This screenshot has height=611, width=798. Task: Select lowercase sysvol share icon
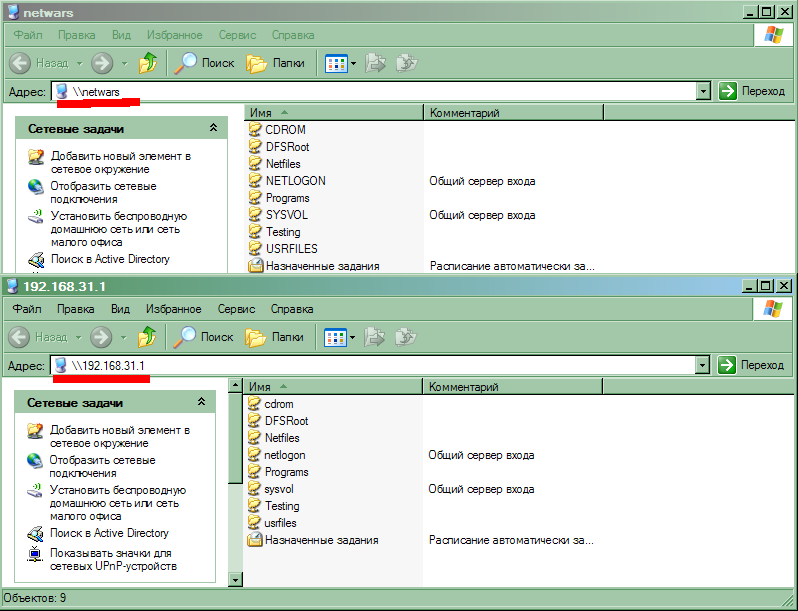(254, 489)
